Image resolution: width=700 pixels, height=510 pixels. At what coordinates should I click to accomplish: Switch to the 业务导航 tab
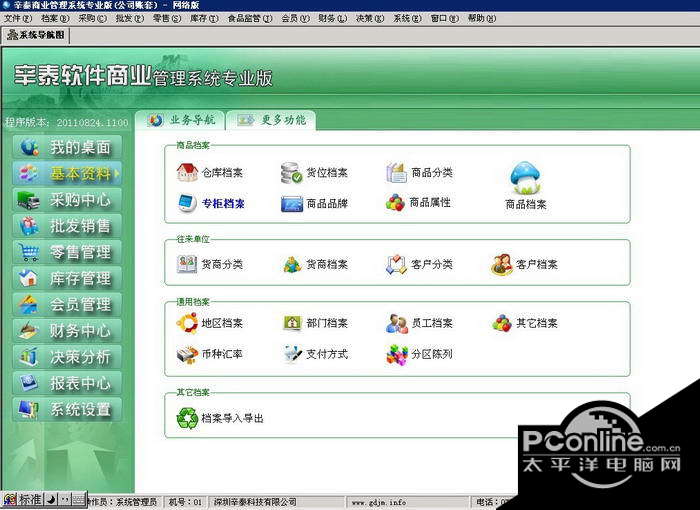point(180,120)
